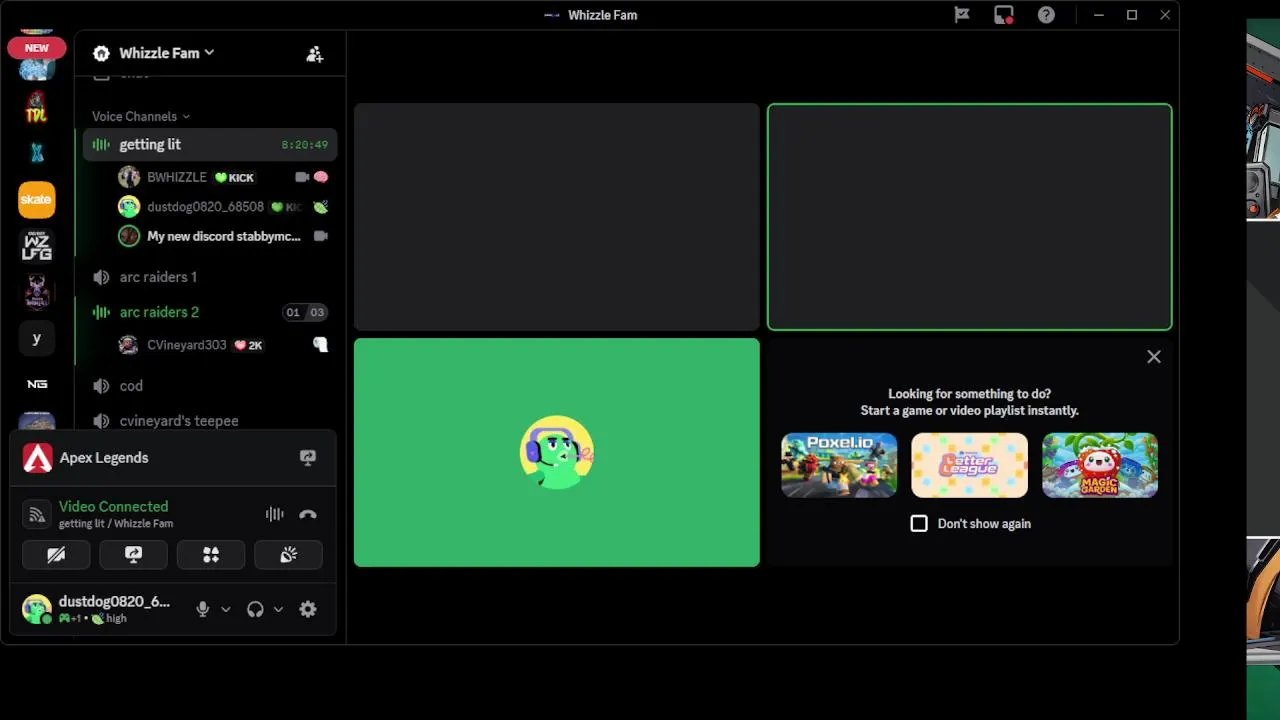Toggle the noise suppression waveform icon
Screen dimensions: 1280x720
coord(274,514)
